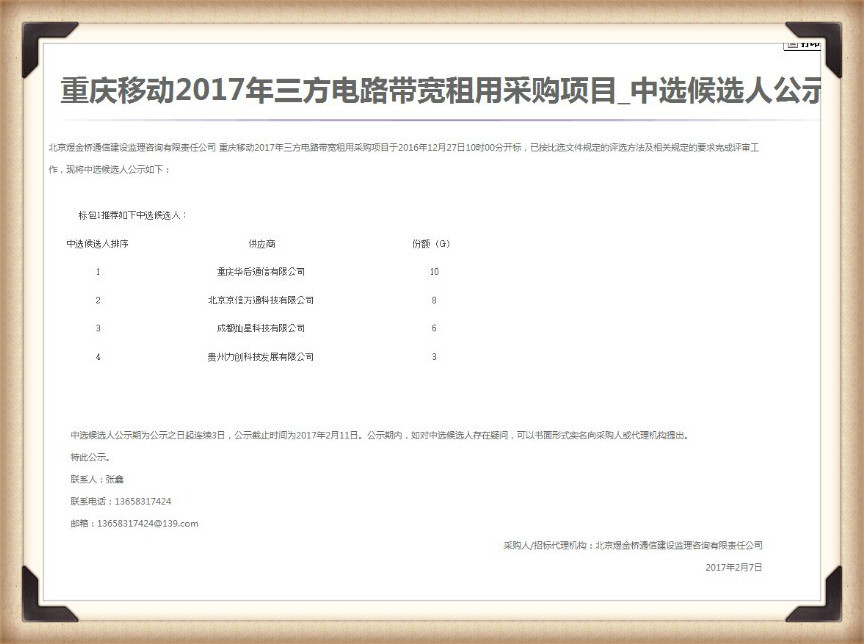Viewport: 864px width, 644px height.
Task: Click share value 6 for the 成都 supplier
Action: 434,328
